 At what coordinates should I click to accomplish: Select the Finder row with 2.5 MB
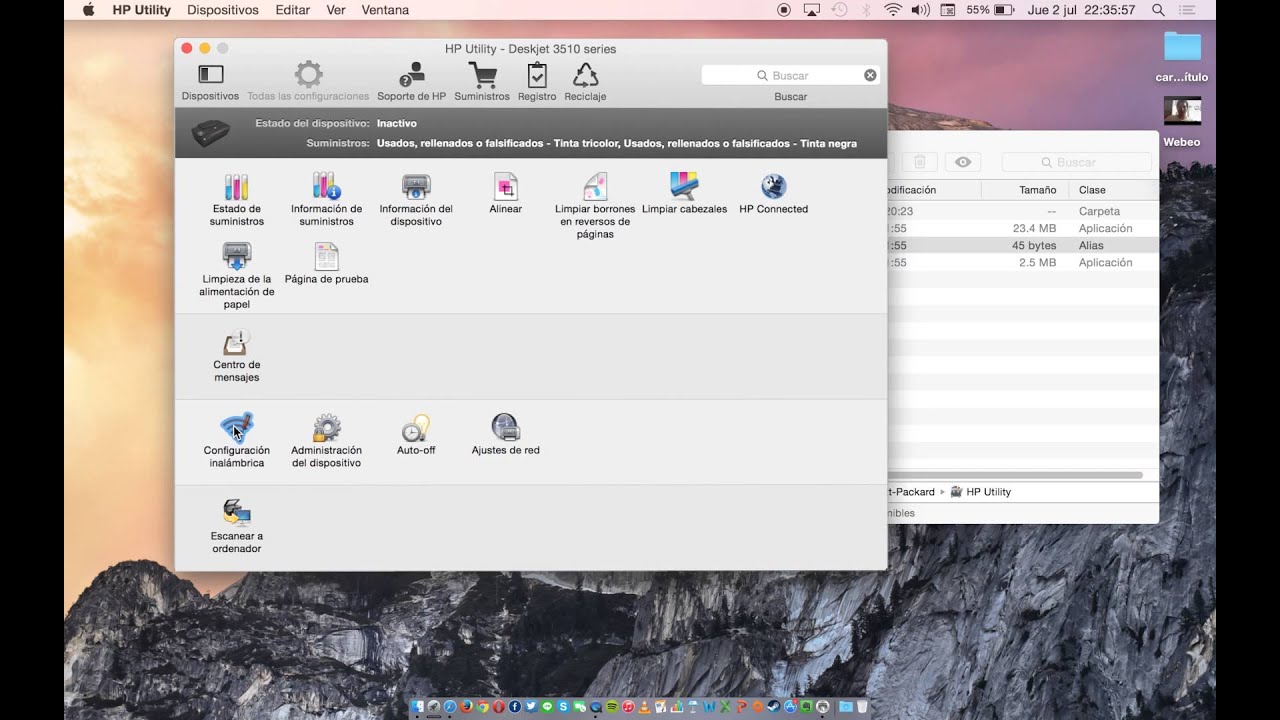coord(1023,262)
